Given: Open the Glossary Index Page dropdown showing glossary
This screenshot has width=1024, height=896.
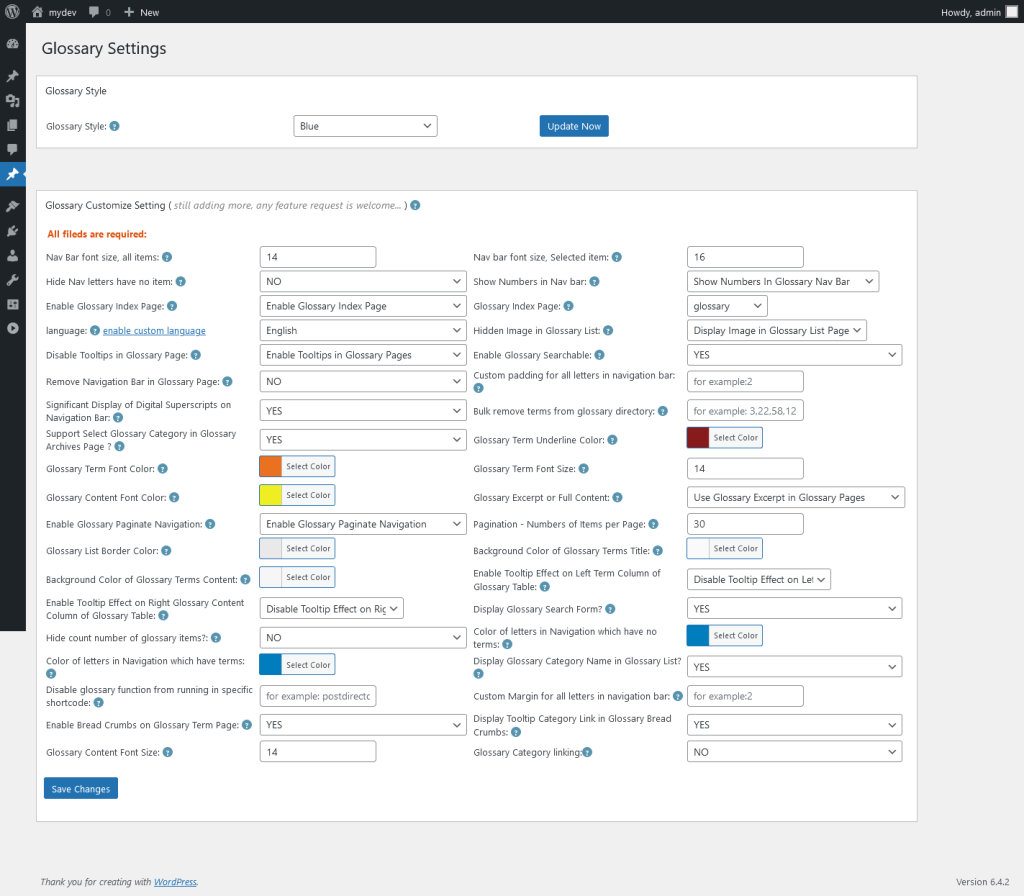Looking at the screenshot, I should pos(727,306).
